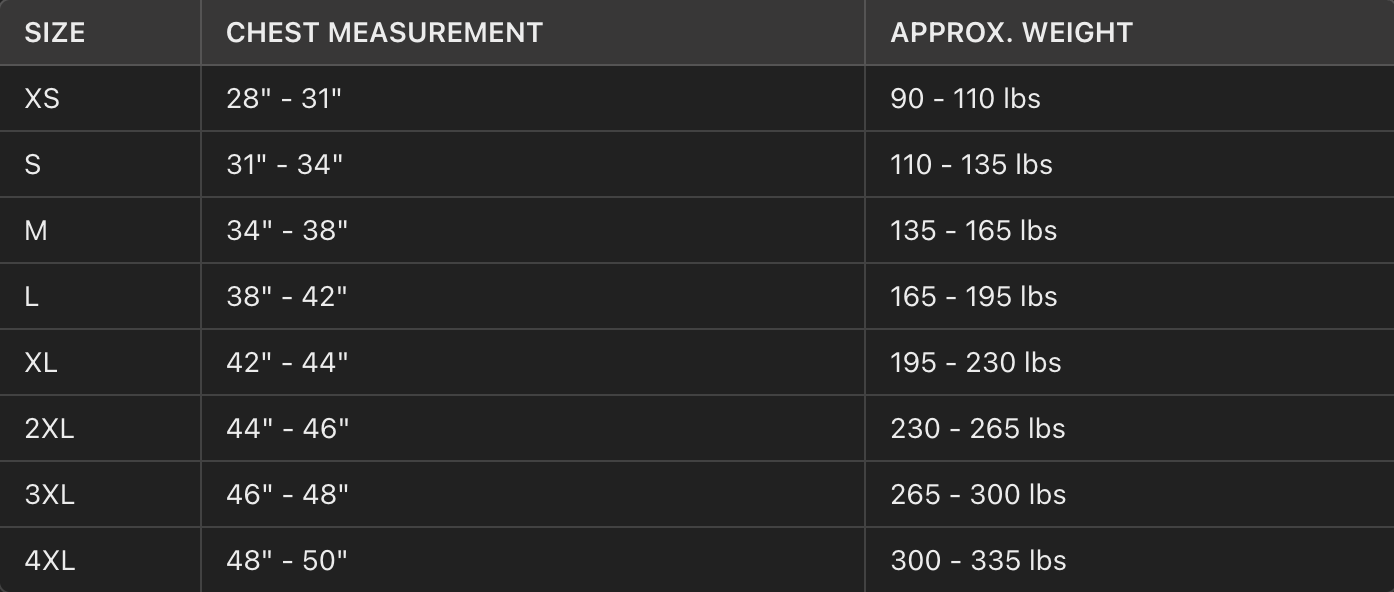Select the 2XL size cell
This screenshot has width=1394, height=592.
(x=49, y=429)
